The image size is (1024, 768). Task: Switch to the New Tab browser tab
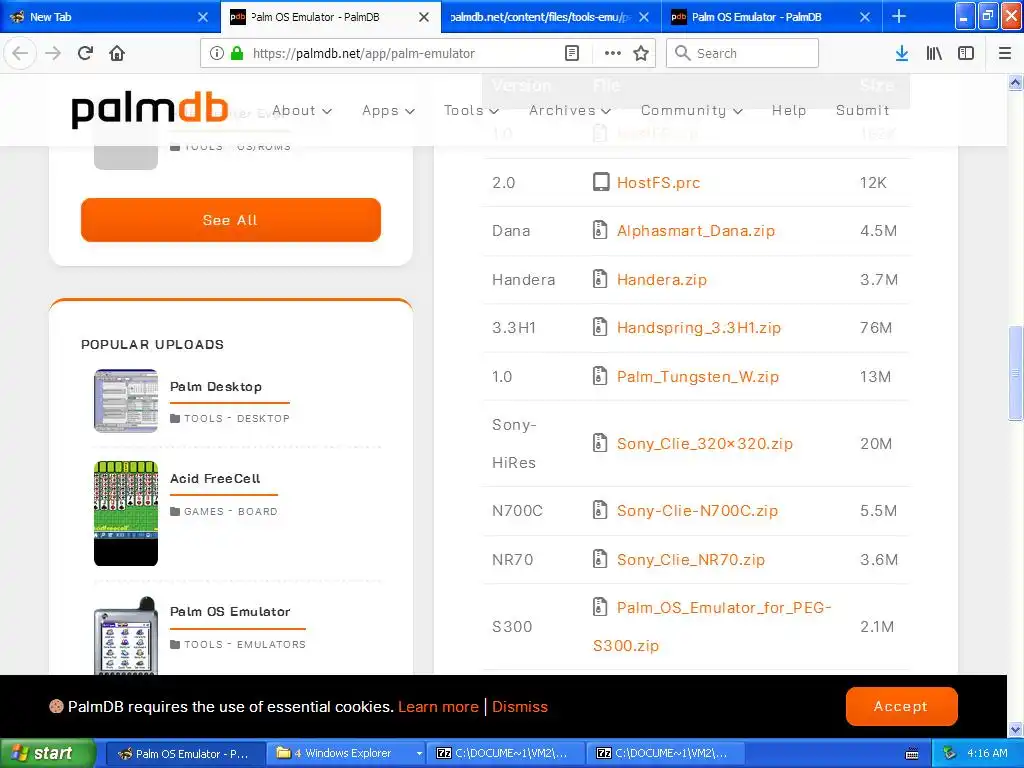[104, 17]
